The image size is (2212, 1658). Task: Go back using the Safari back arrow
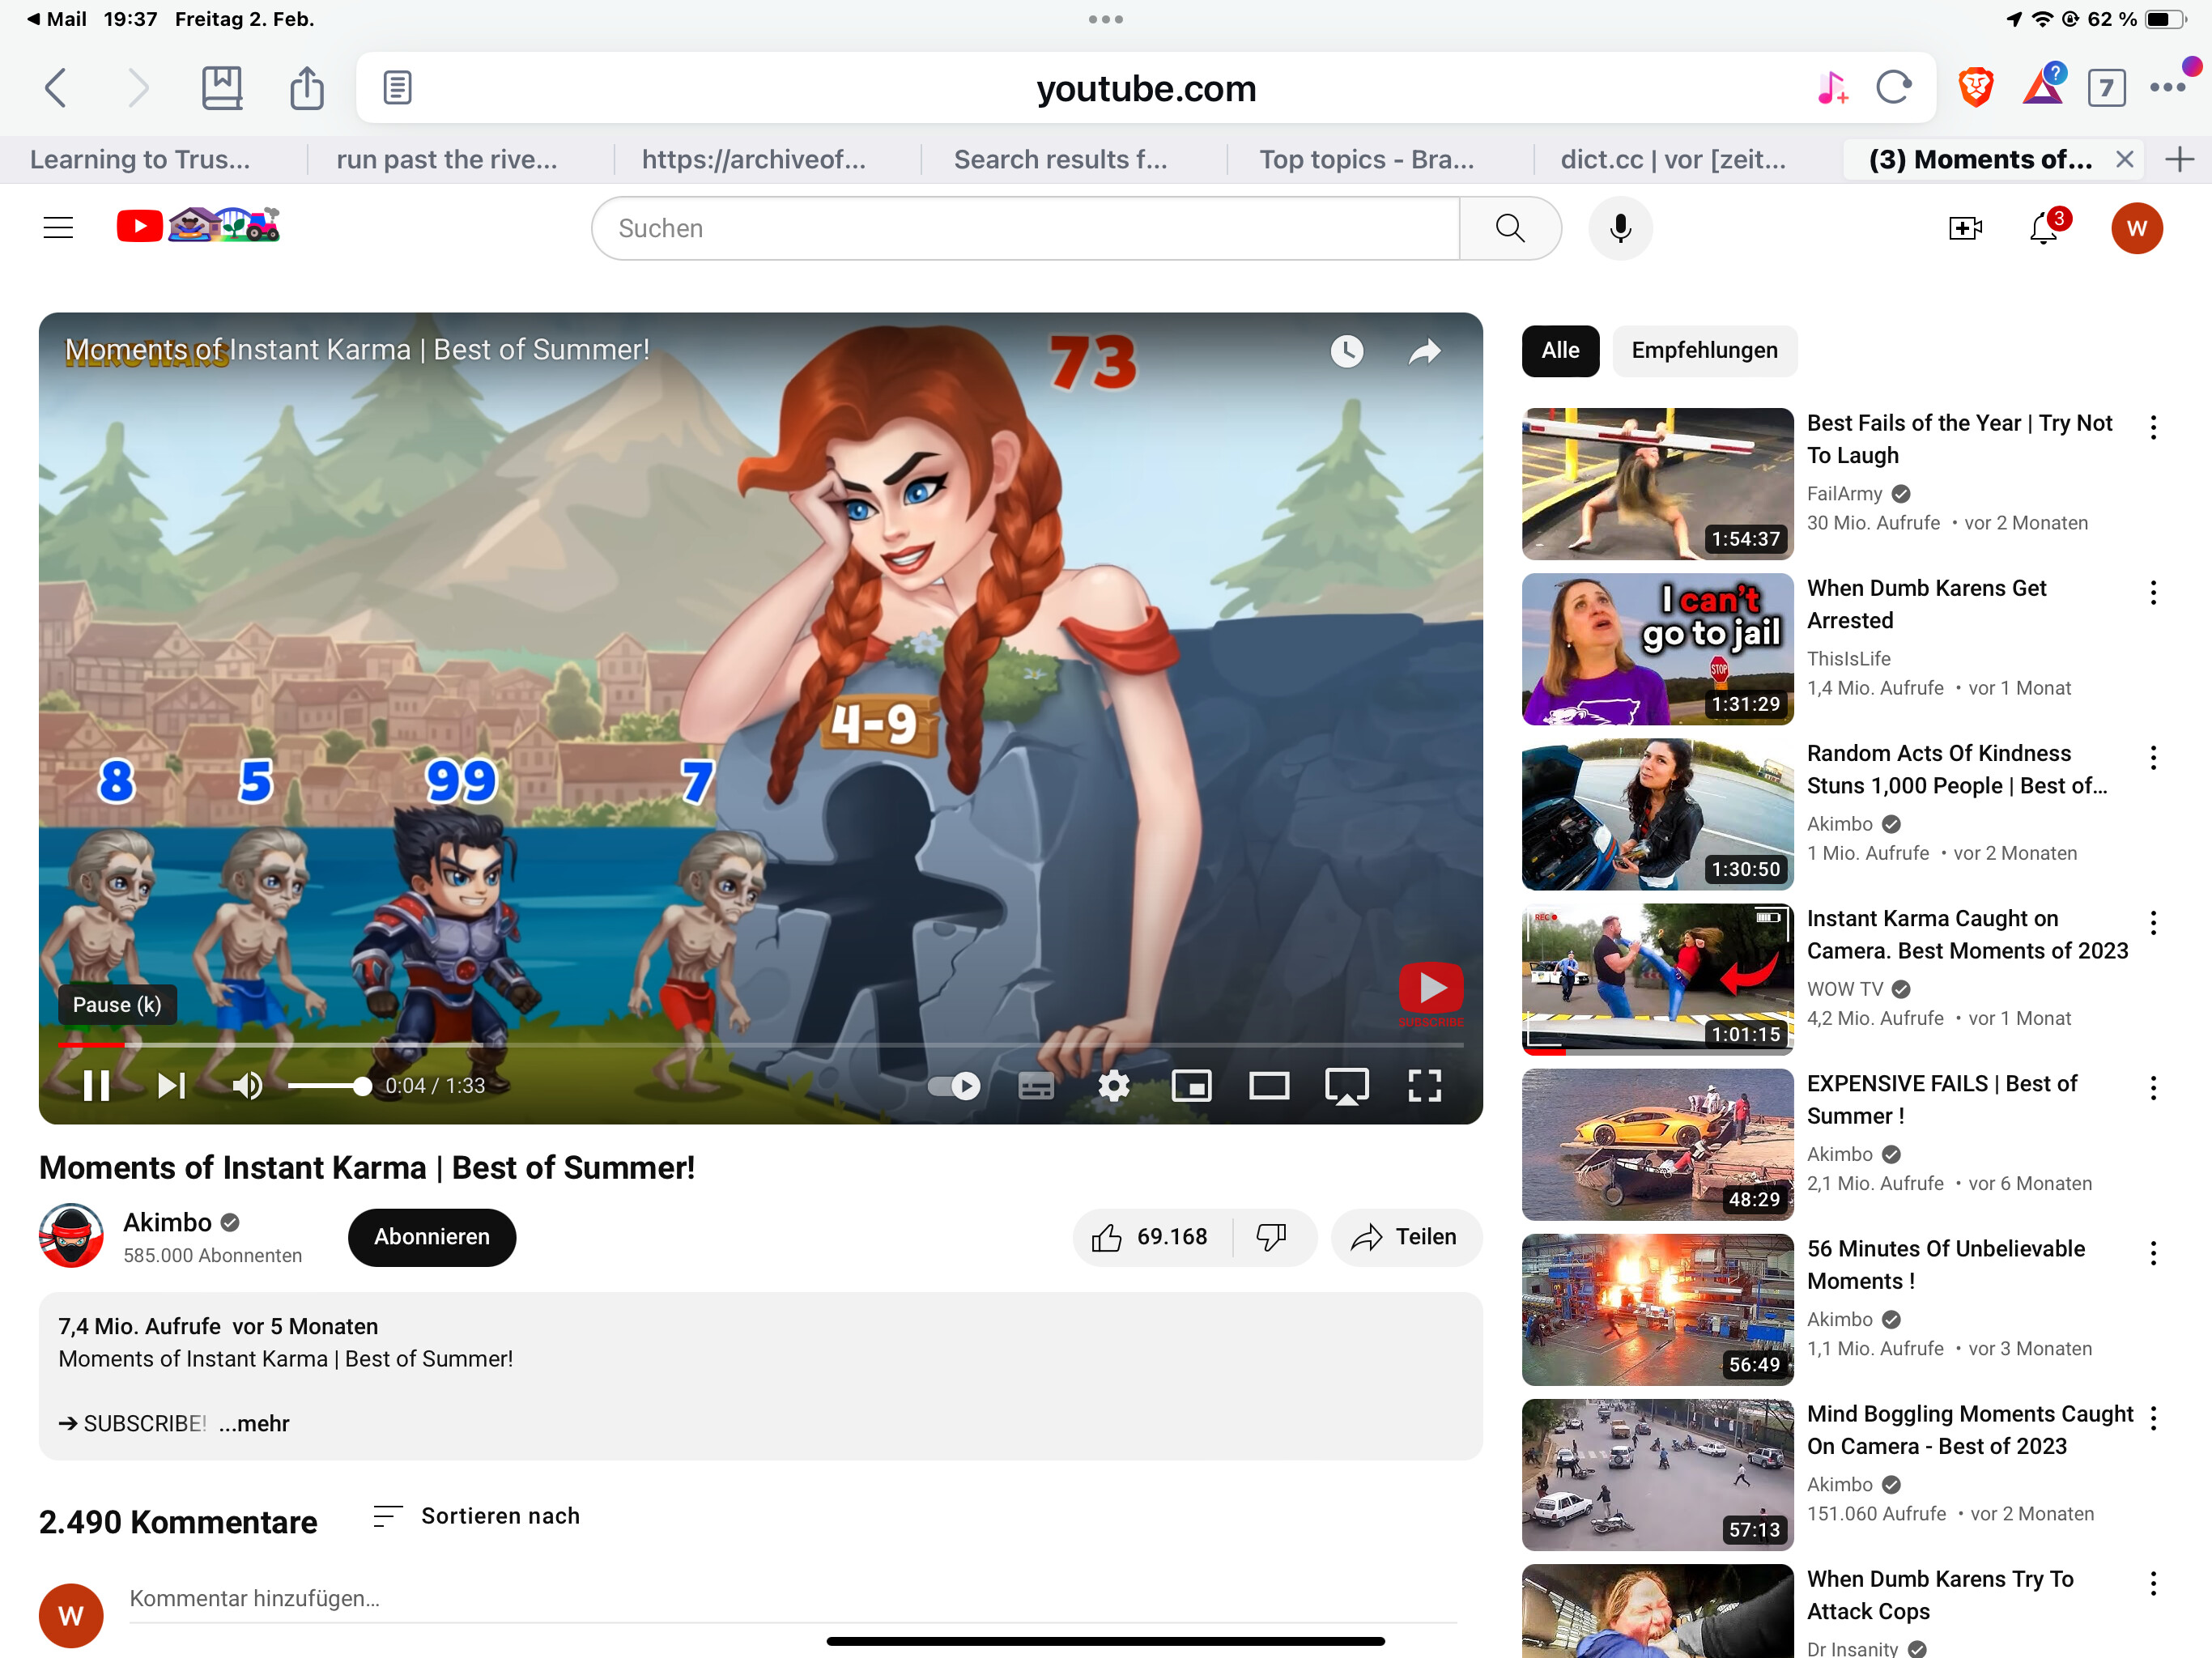pyautogui.click(x=56, y=88)
